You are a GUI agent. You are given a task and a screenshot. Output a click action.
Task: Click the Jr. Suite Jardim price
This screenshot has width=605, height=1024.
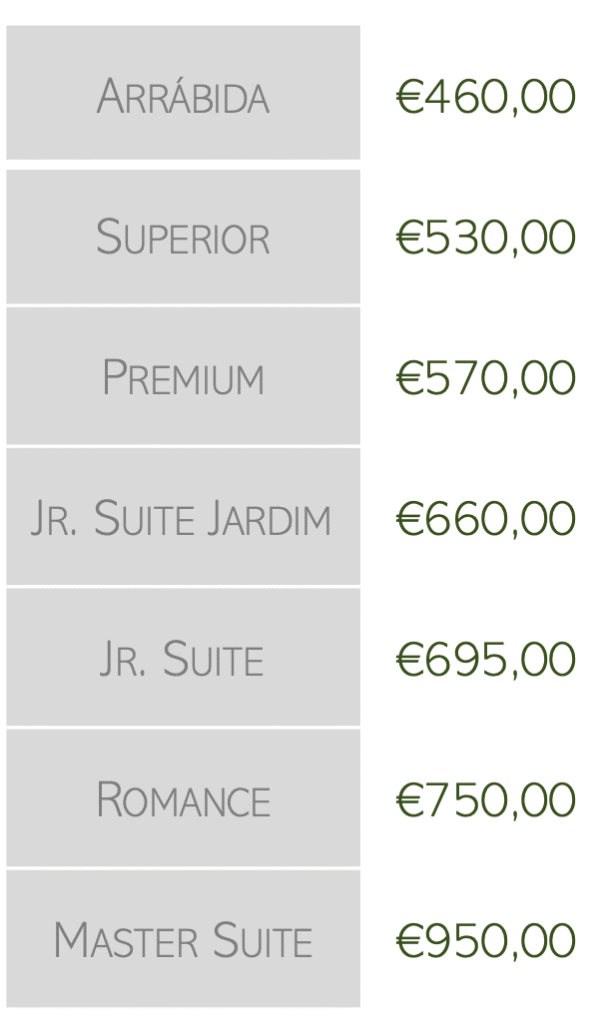pos(486,519)
